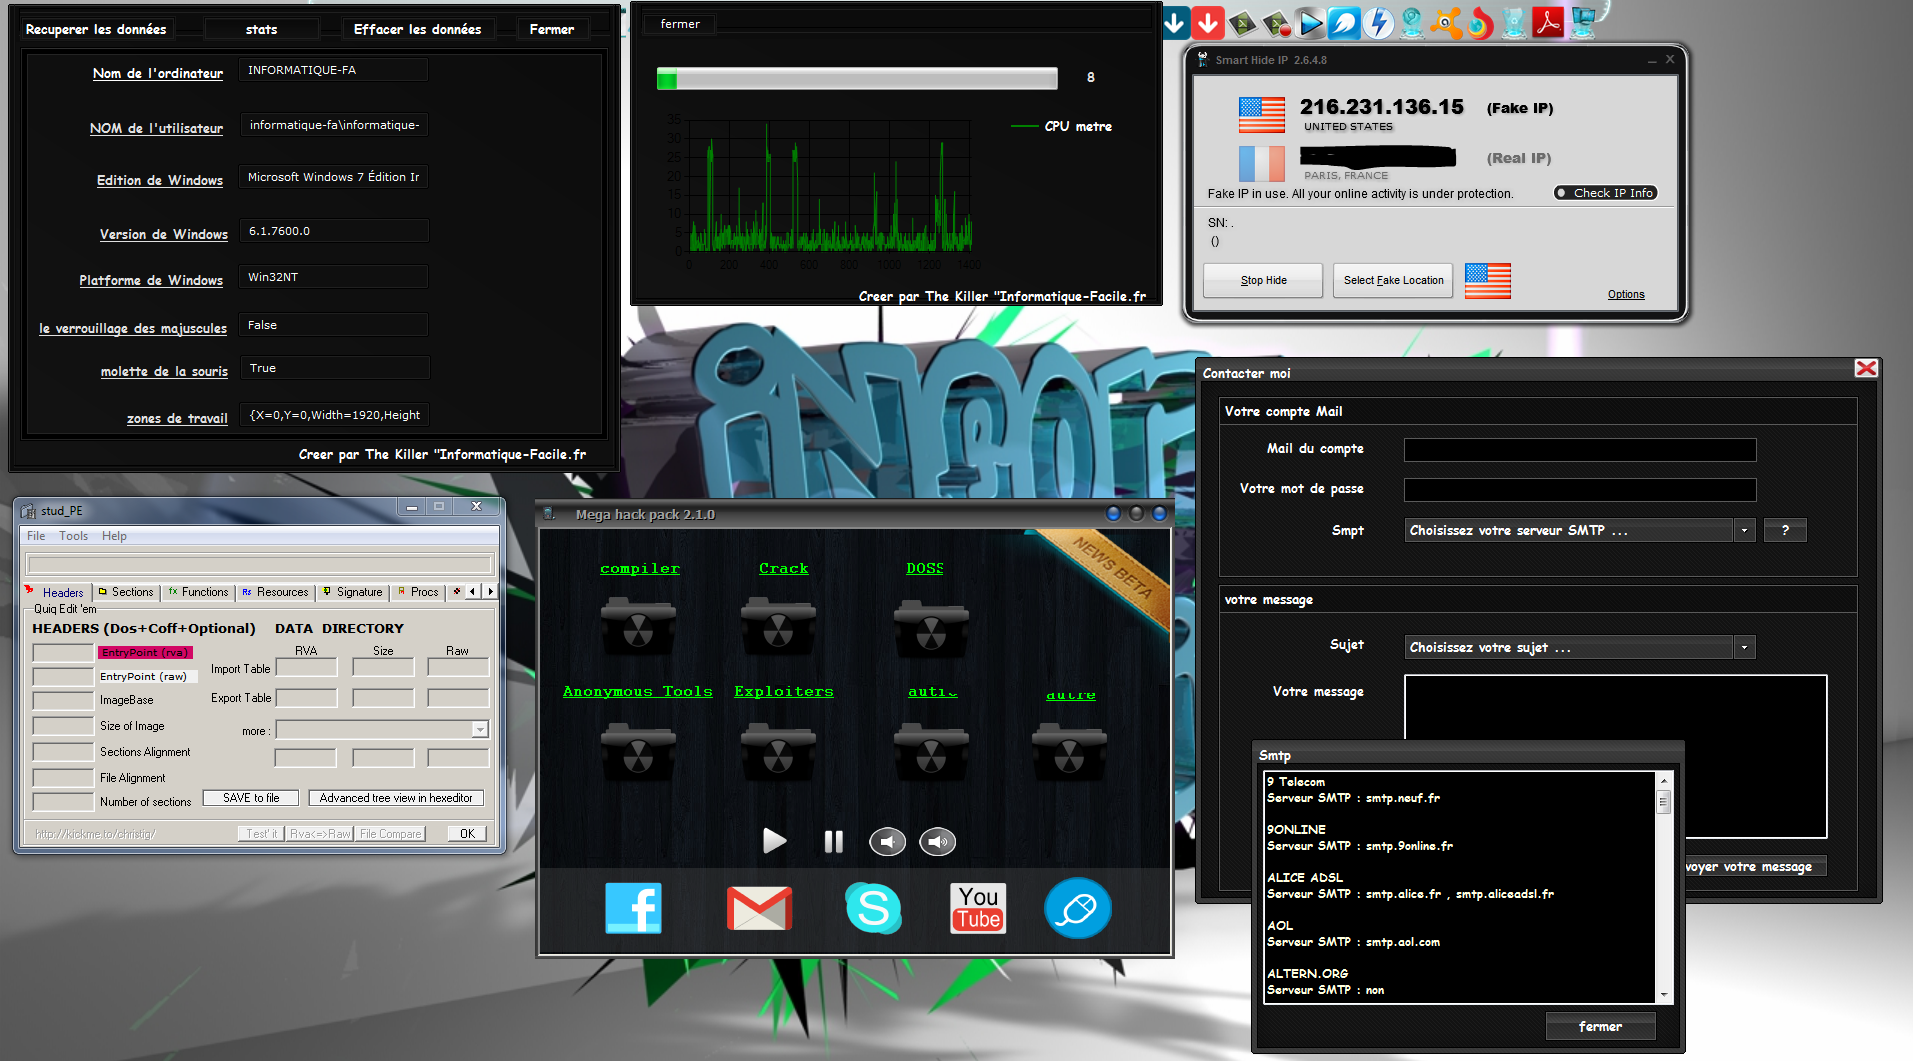Image resolution: width=1913 pixels, height=1061 pixels.
Task: Launch the silver media player dock icon
Action: coord(1310,22)
